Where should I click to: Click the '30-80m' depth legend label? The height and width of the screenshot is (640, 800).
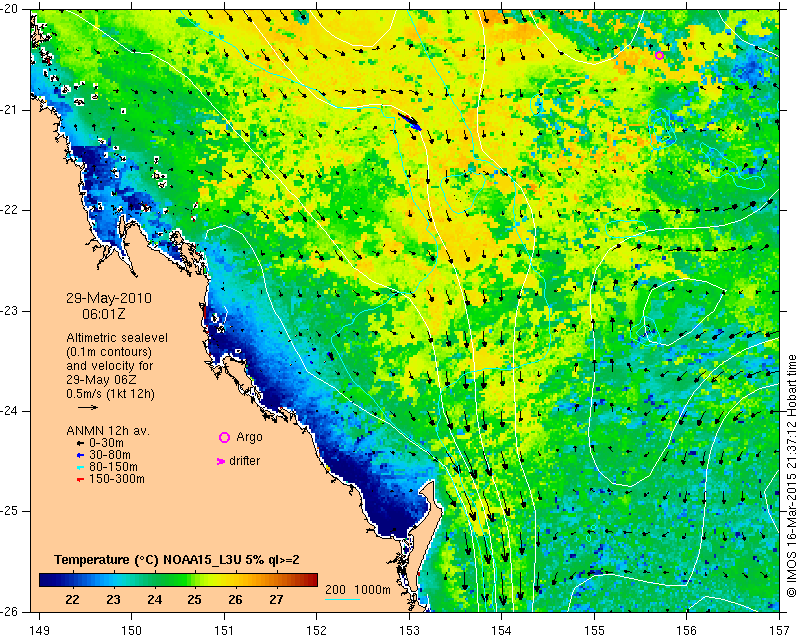click(x=110, y=455)
